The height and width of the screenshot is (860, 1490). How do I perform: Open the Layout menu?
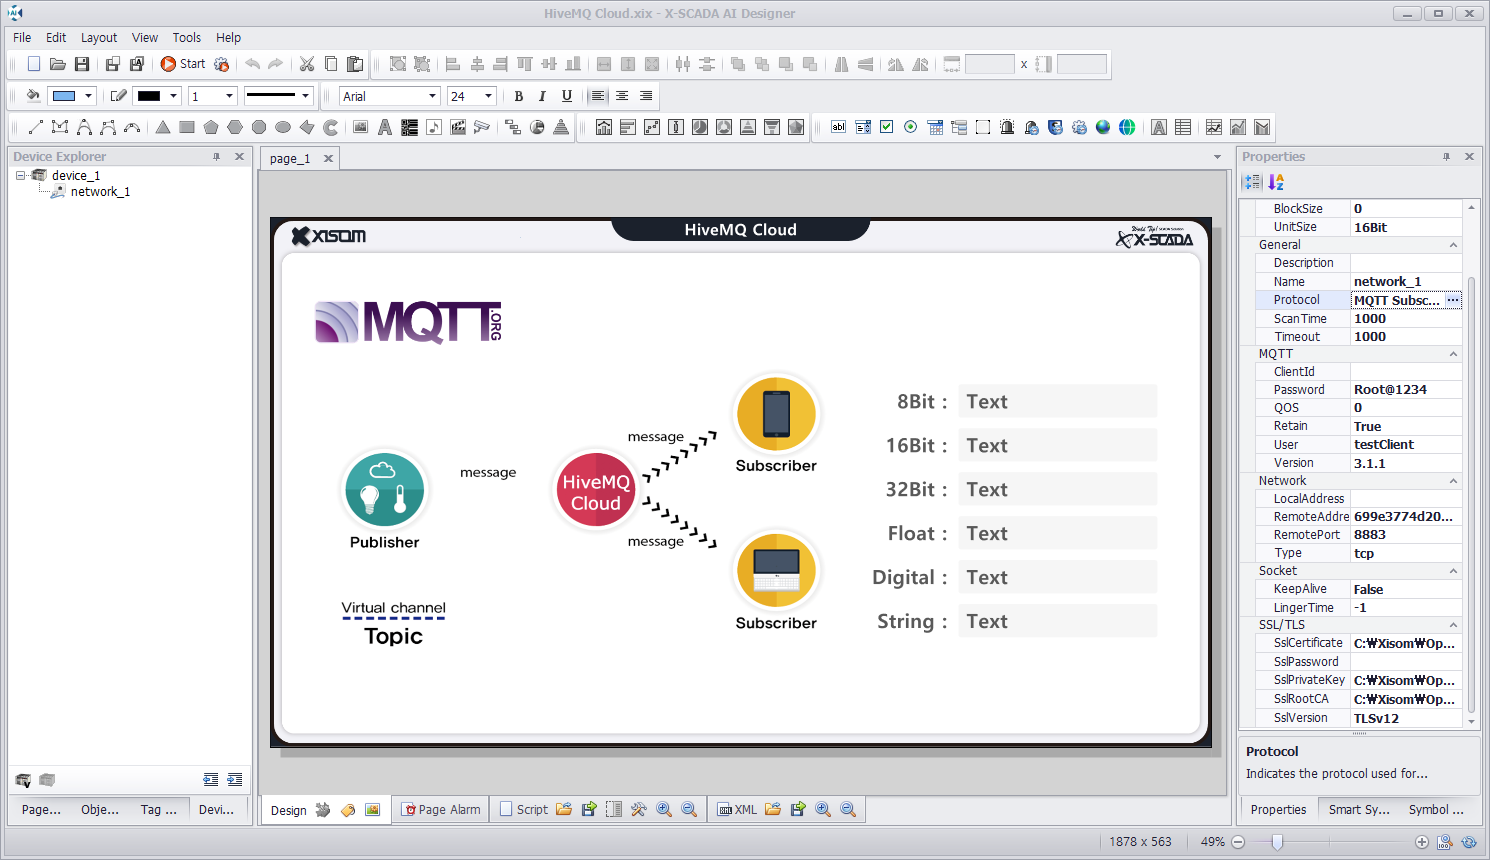tap(99, 37)
